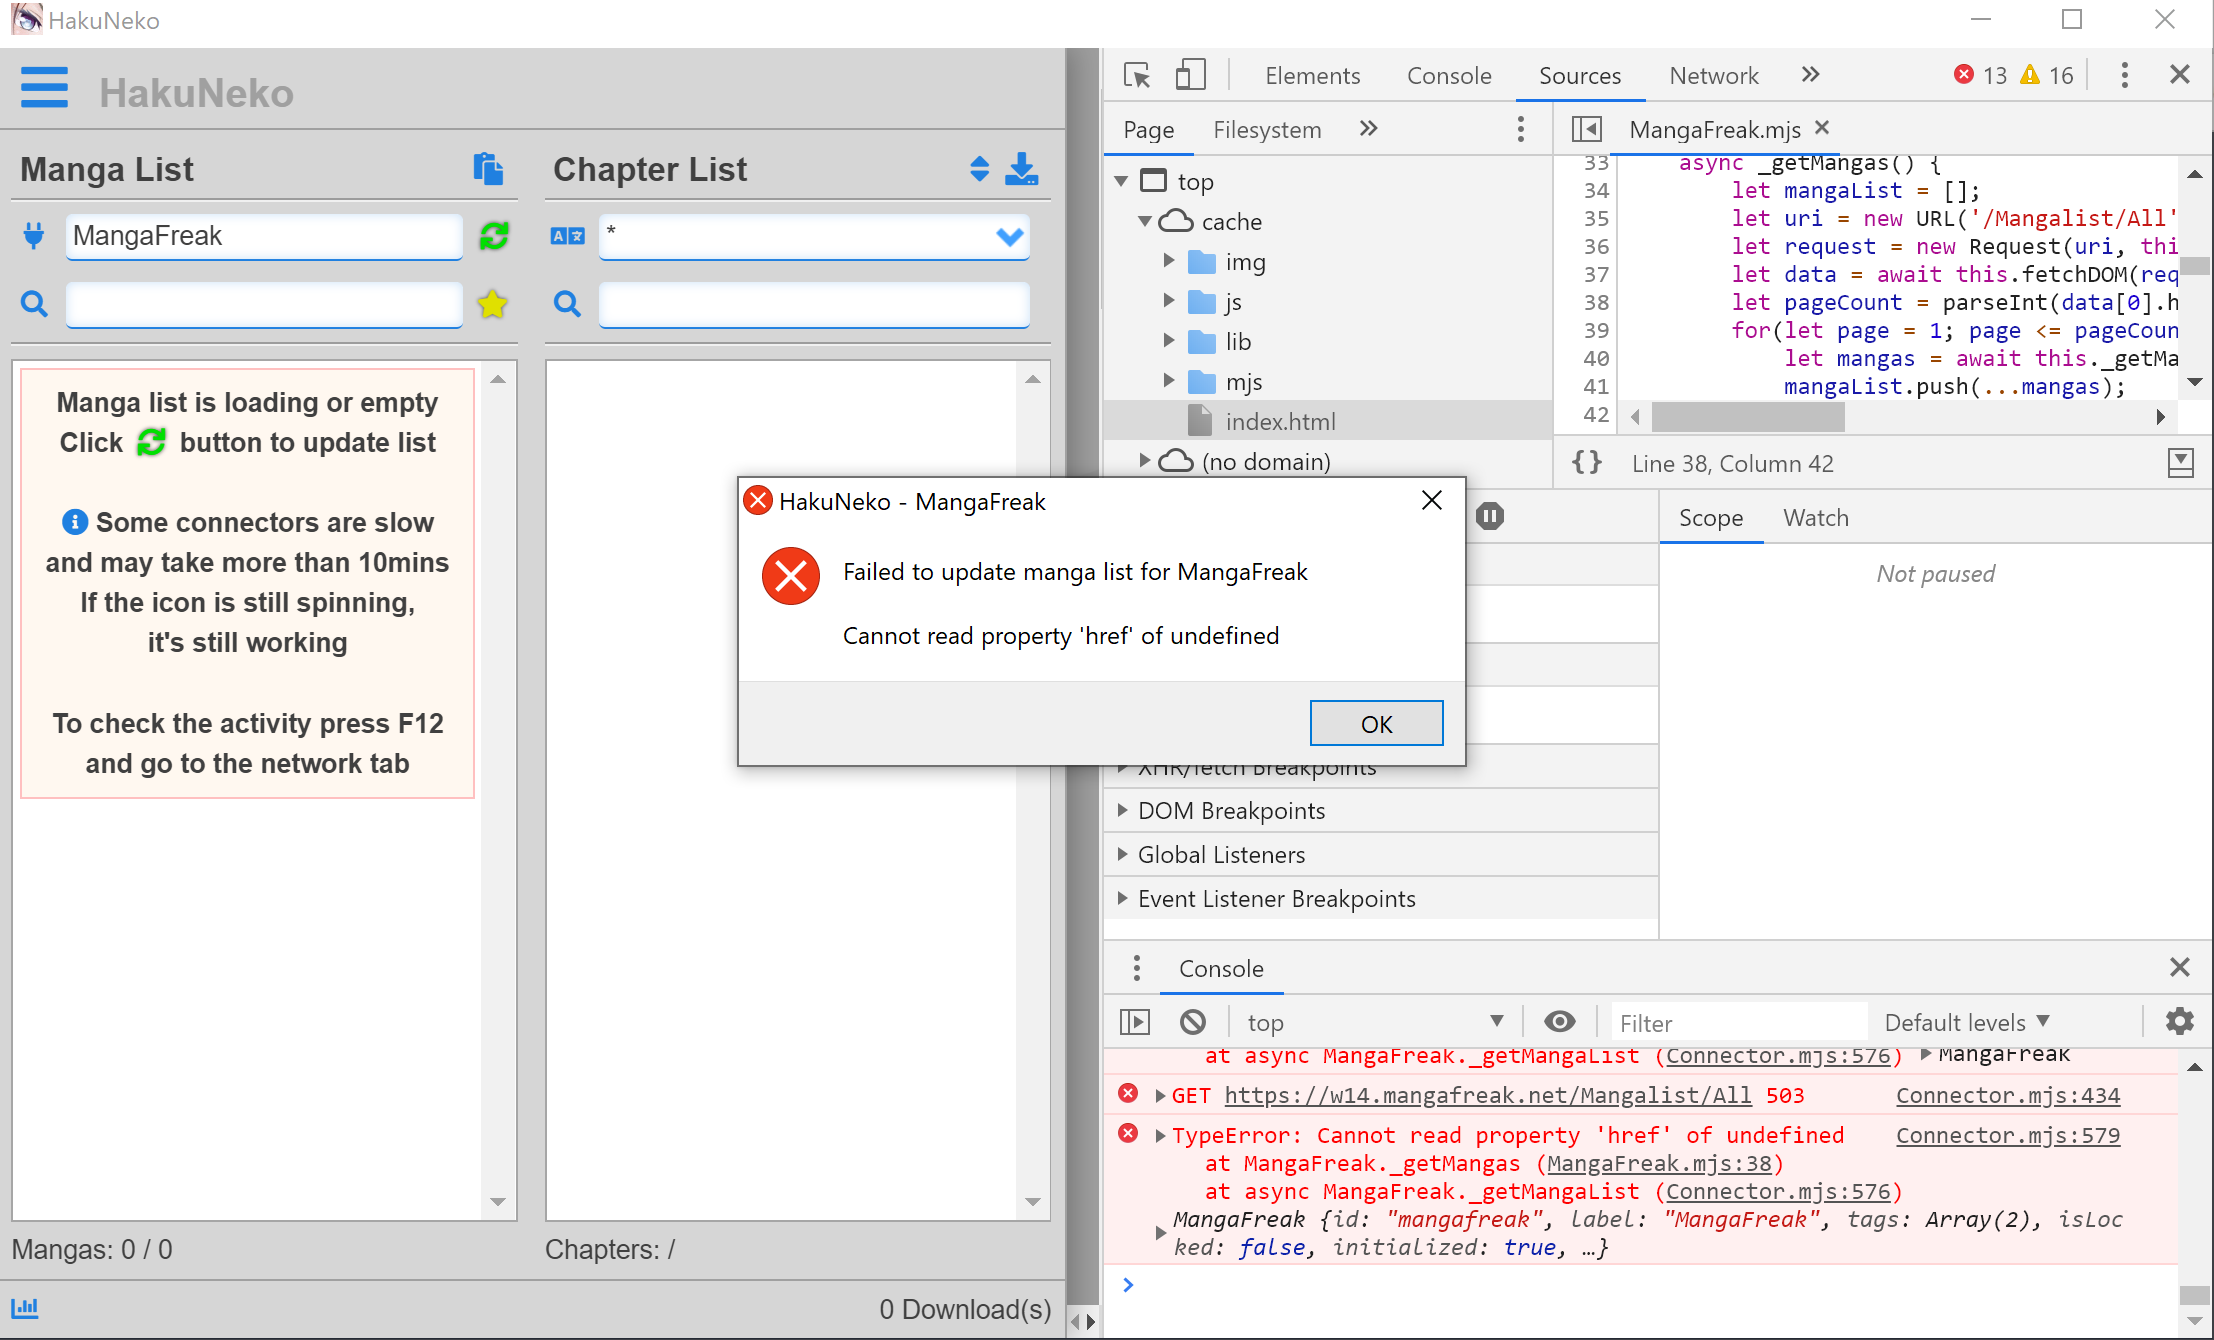Refresh the MangaFreak manga list
Image resolution: width=2214 pixels, height=1340 pixels.
[x=491, y=236]
